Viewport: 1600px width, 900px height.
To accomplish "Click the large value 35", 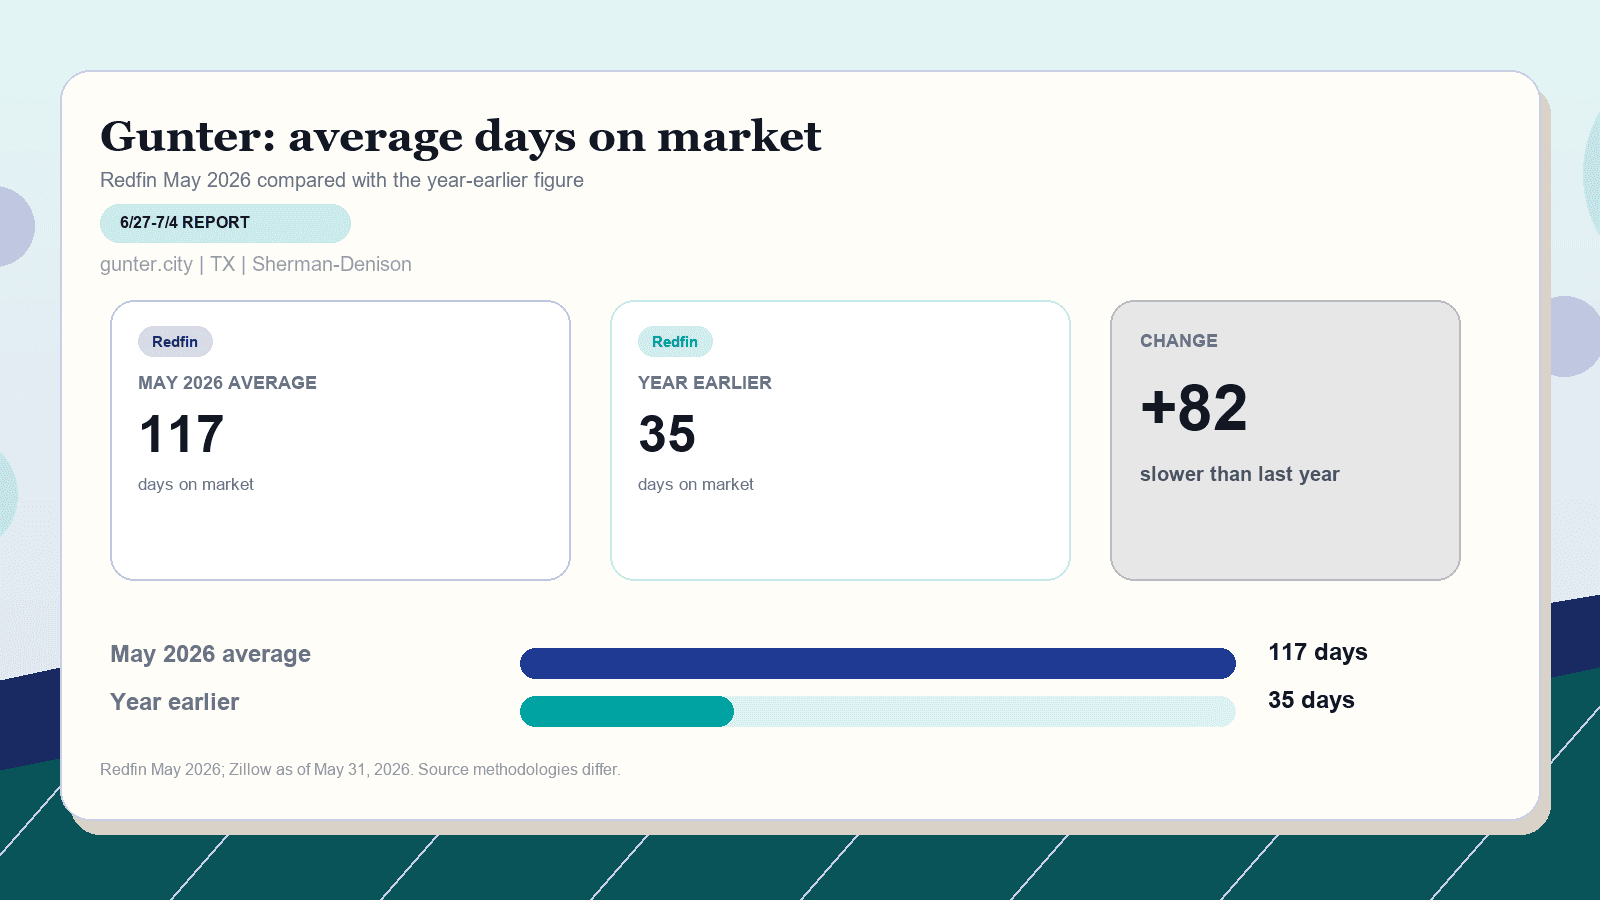I will (667, 434).
